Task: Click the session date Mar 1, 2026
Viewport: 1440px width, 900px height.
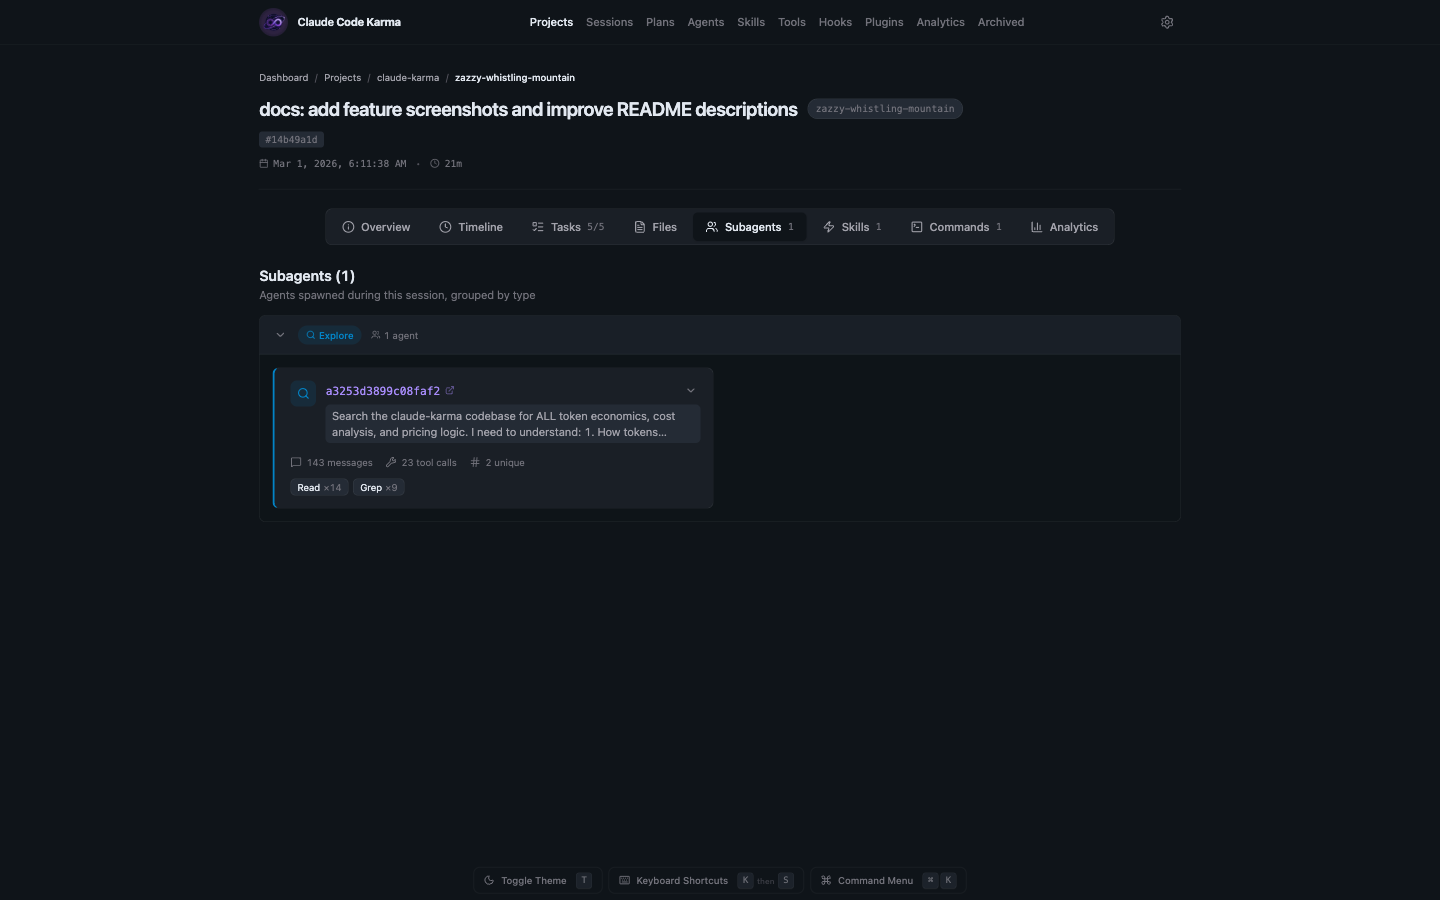Action: pyautogui.click(x=333, y=164)
